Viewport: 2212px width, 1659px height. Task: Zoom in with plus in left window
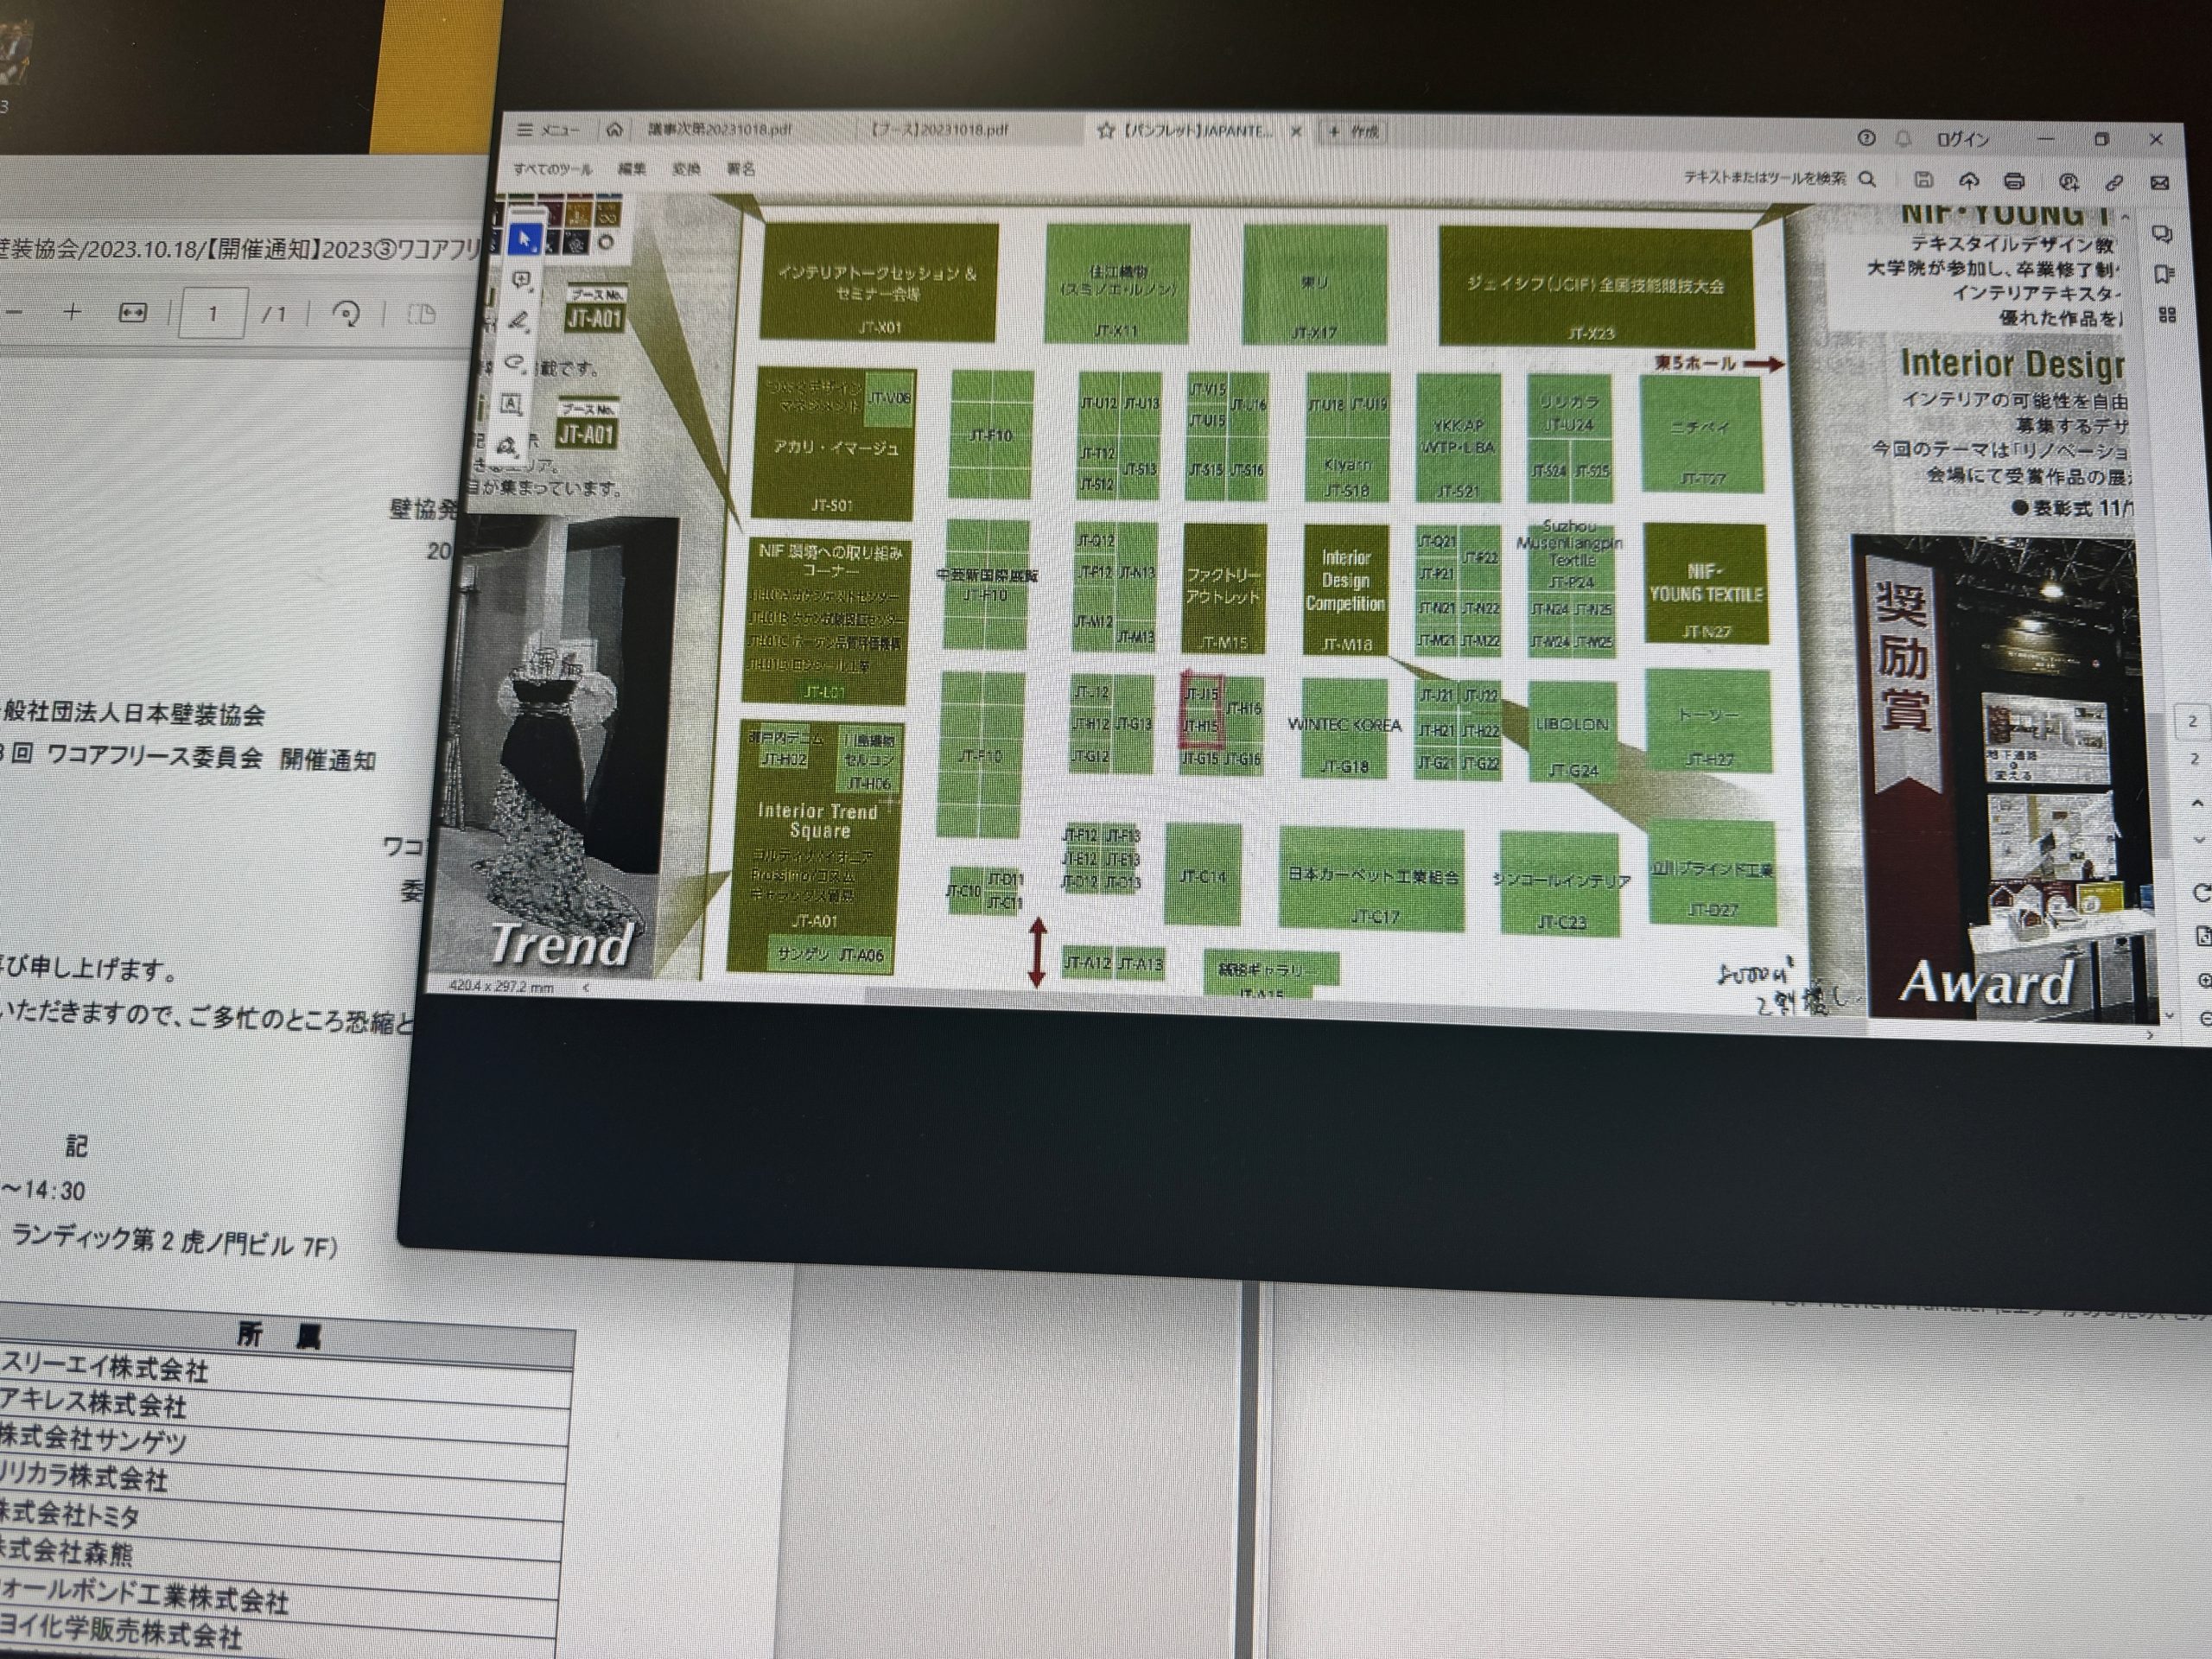tap(72, 312)
